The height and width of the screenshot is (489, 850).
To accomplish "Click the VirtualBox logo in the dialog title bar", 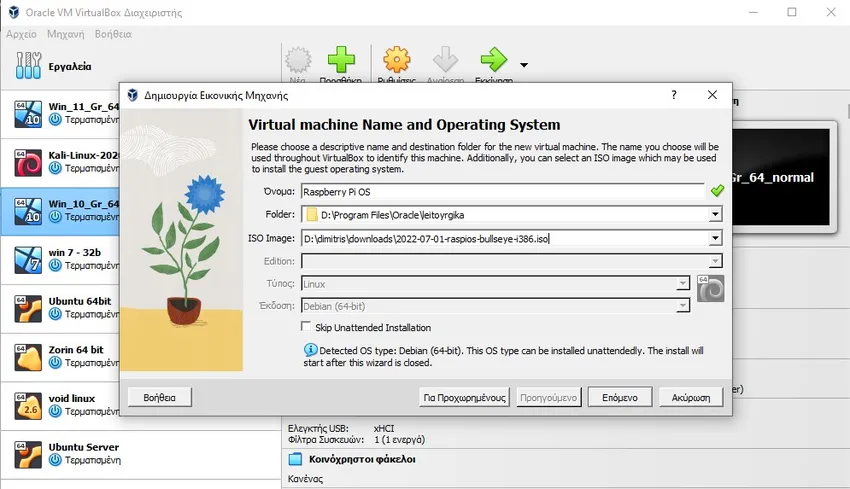I will 133,95.
